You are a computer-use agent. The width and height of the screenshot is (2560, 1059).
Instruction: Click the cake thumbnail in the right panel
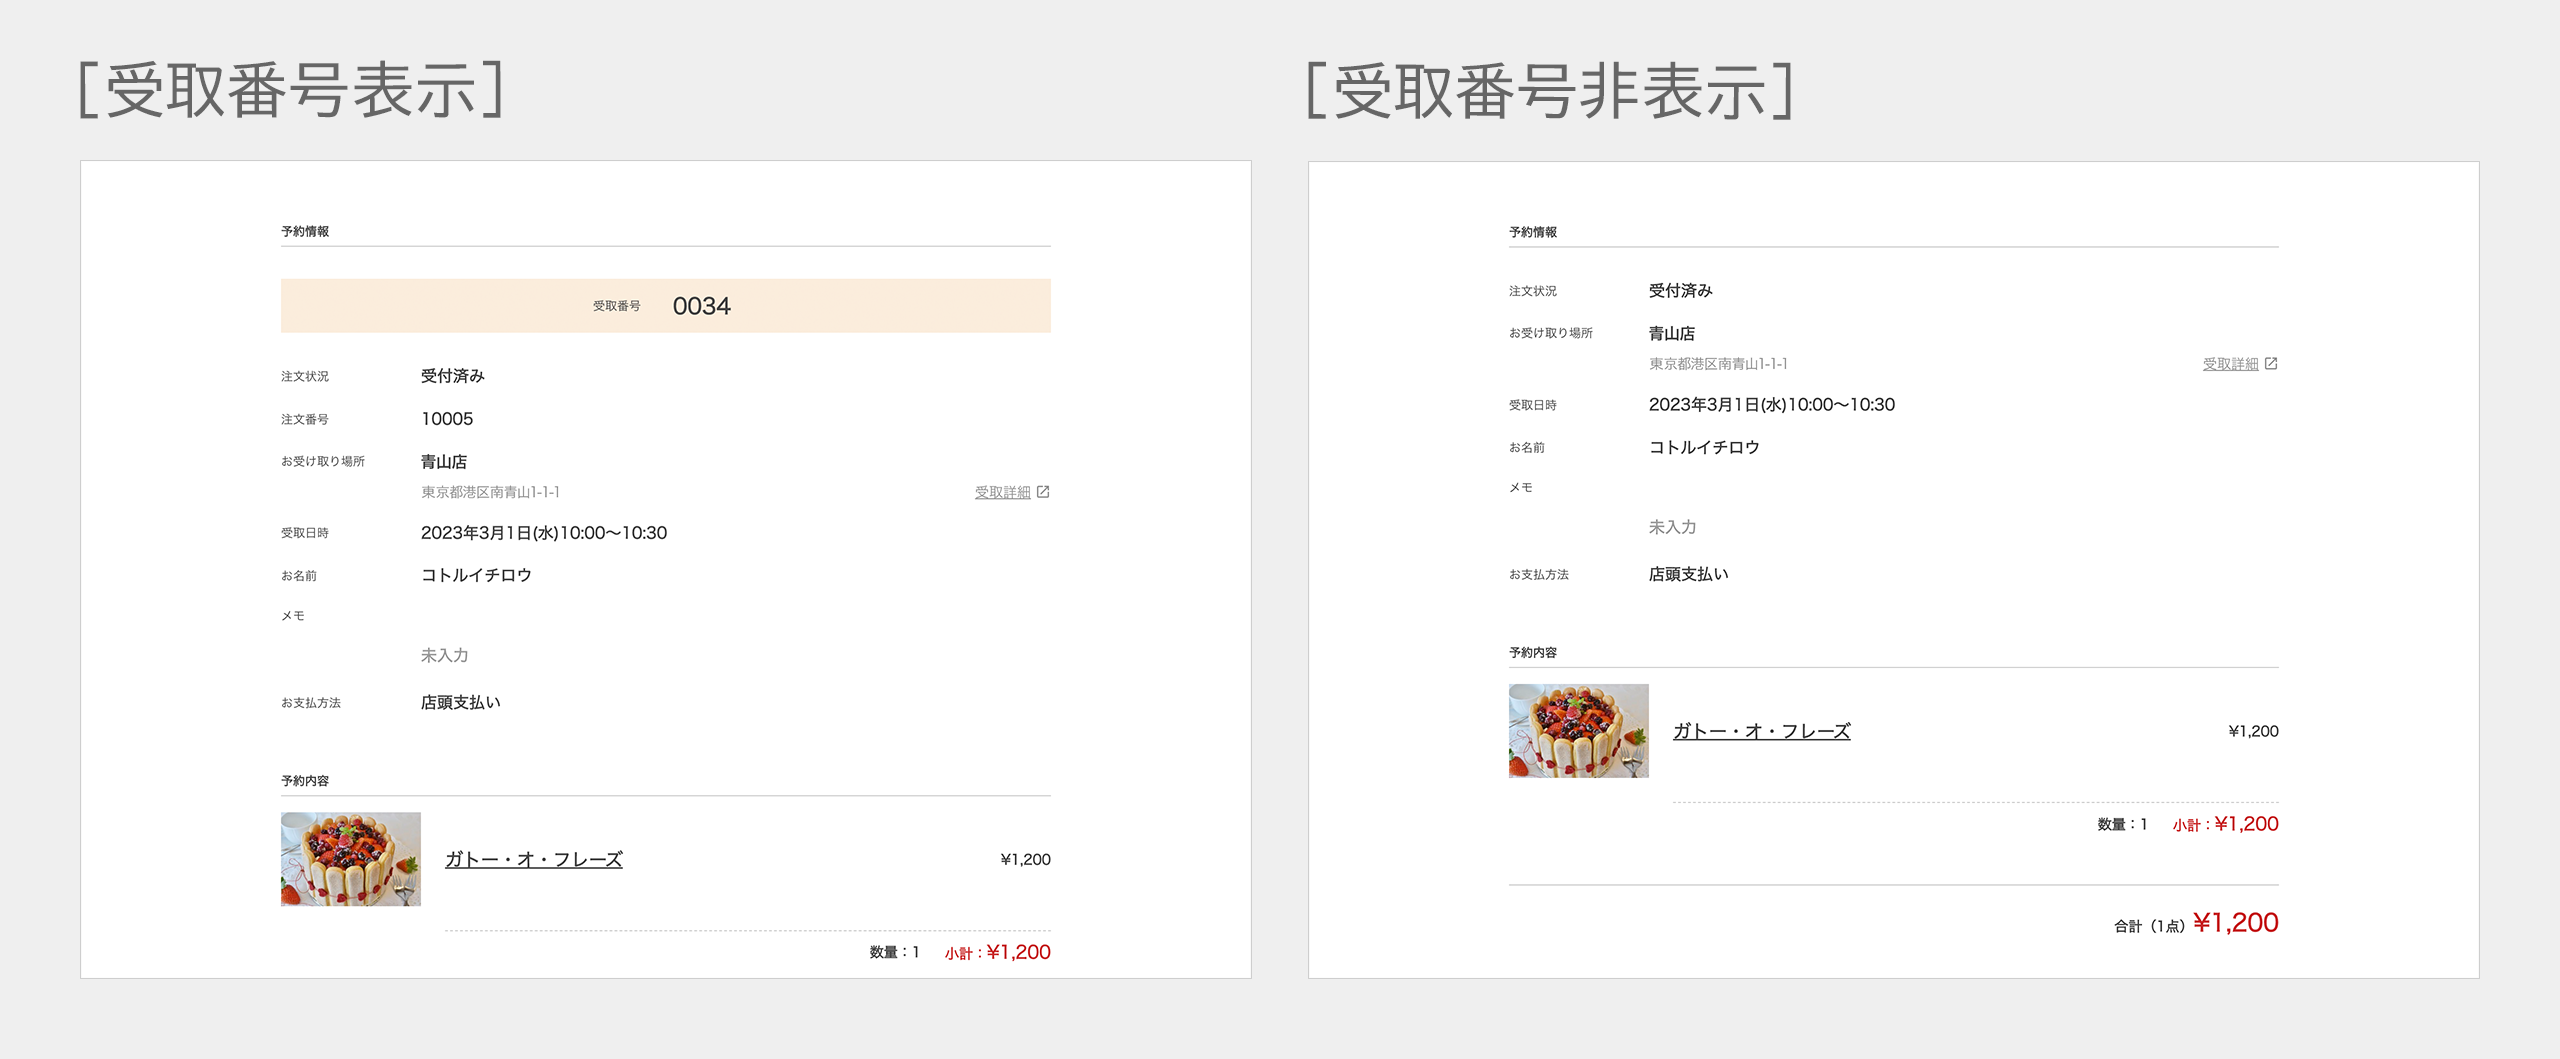pos(1578,731)
